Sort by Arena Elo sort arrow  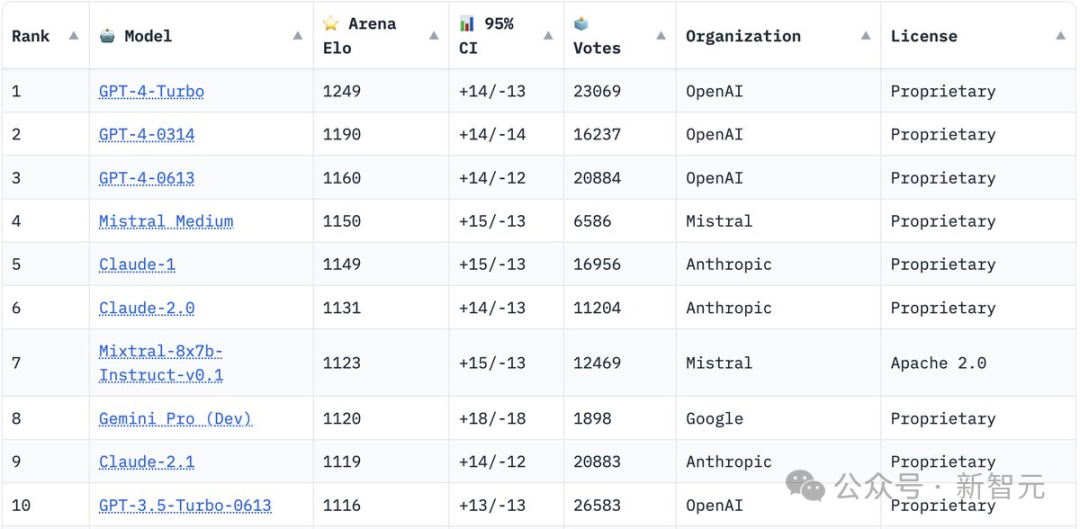(433, 36)
